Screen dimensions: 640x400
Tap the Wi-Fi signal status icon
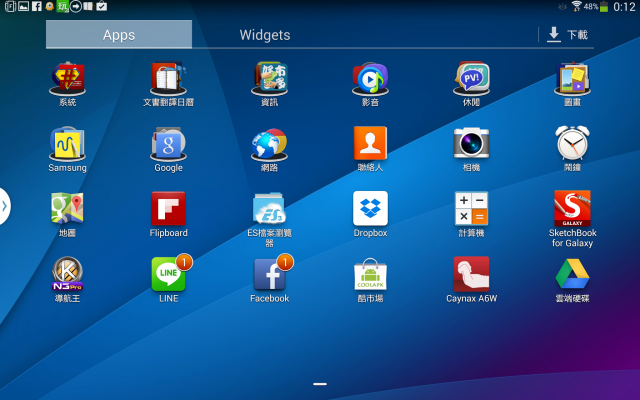click(x=576, y=6)
